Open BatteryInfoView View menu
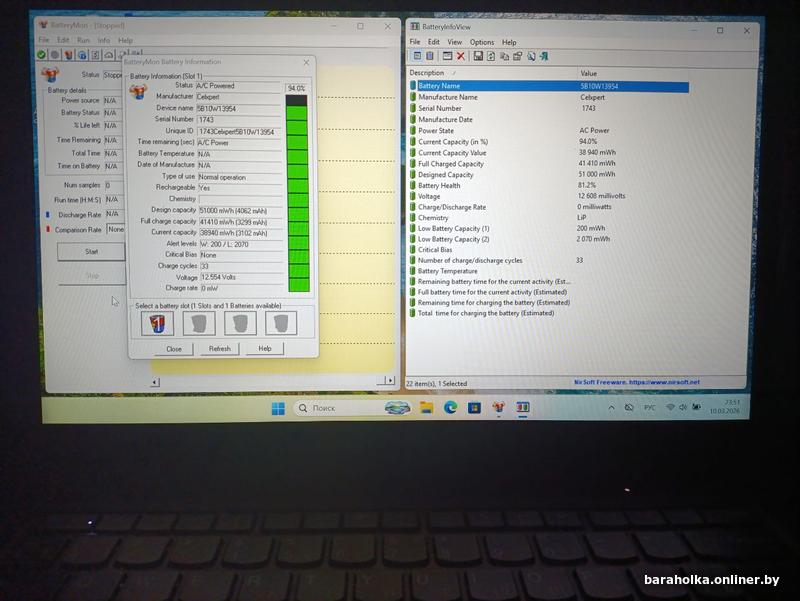The image size is (800, 601). coord(454,42)
